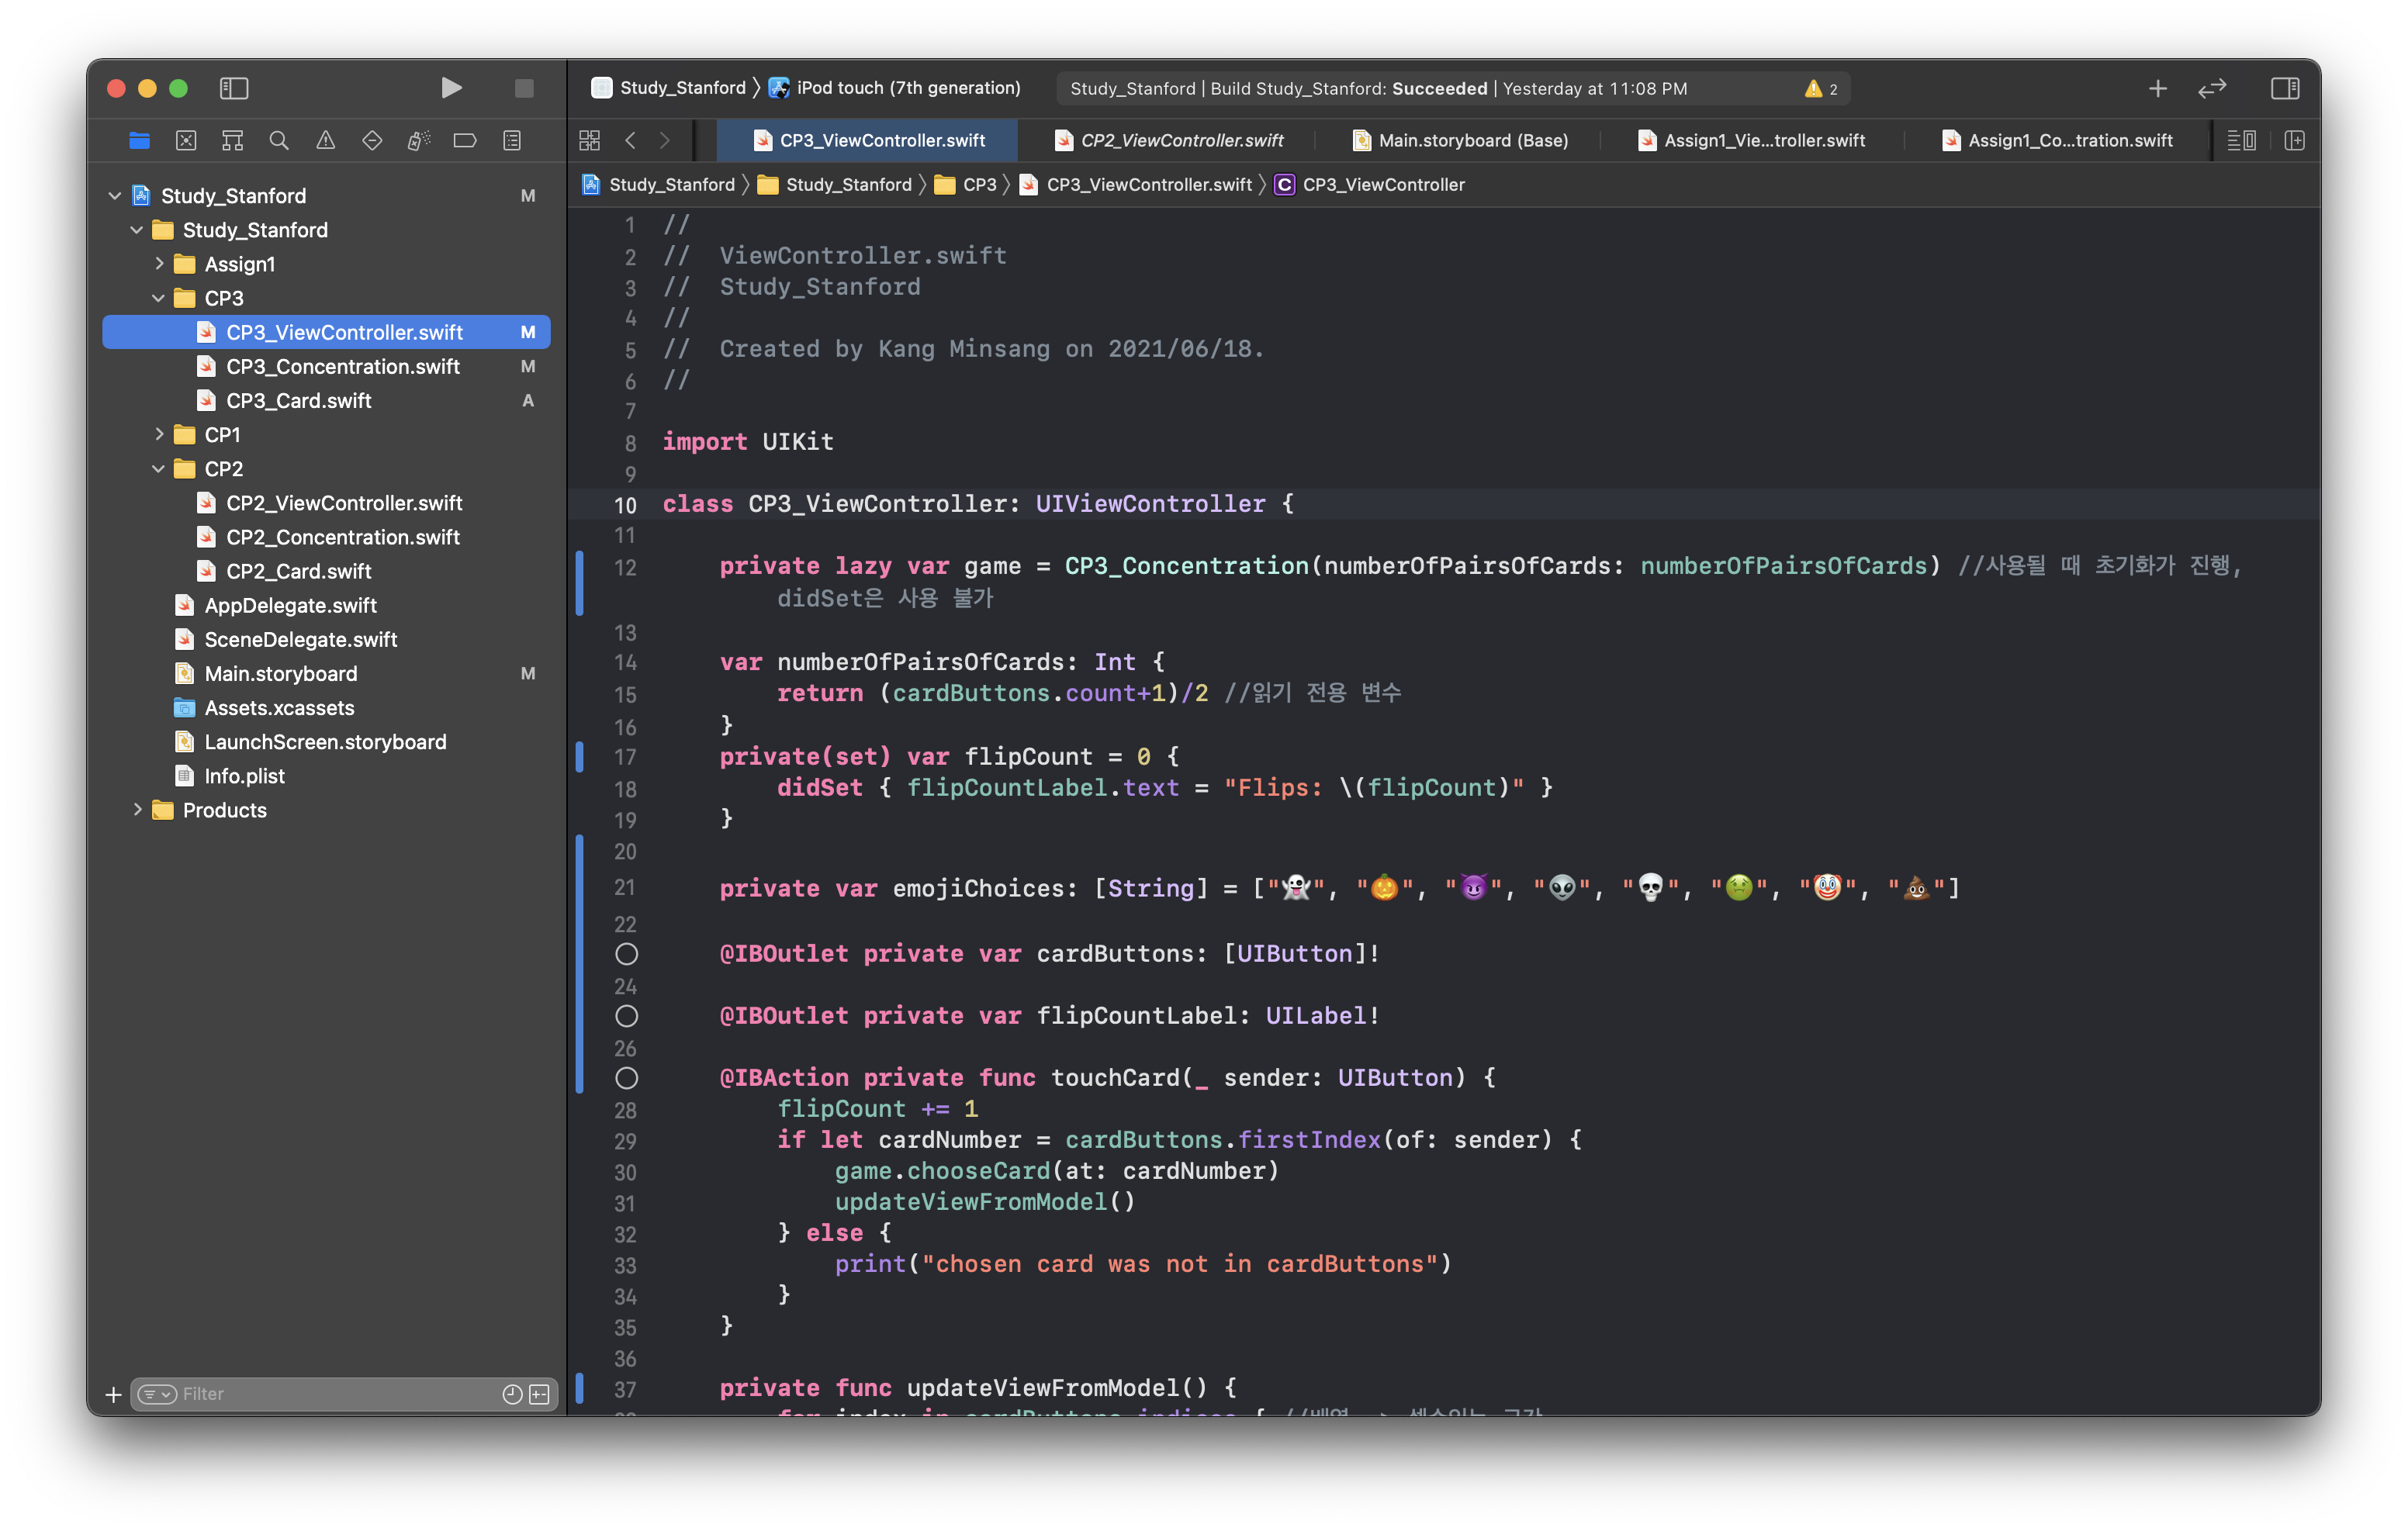This screenshot has width=2408, height=1531.
Task: Switch to the CP2_ViewController.swift tab
Action: click(x=1181, y=141)
